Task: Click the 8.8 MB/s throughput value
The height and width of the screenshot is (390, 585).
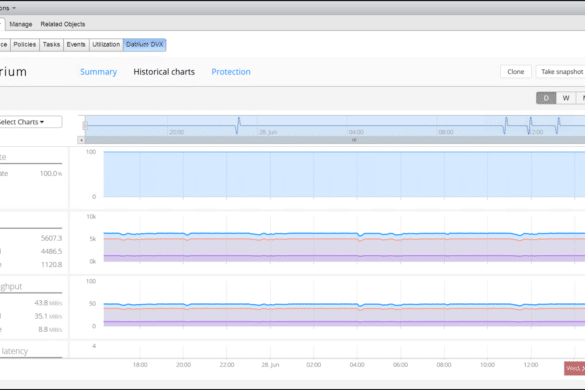Action: pyautogui.click(x=50, y=330)
